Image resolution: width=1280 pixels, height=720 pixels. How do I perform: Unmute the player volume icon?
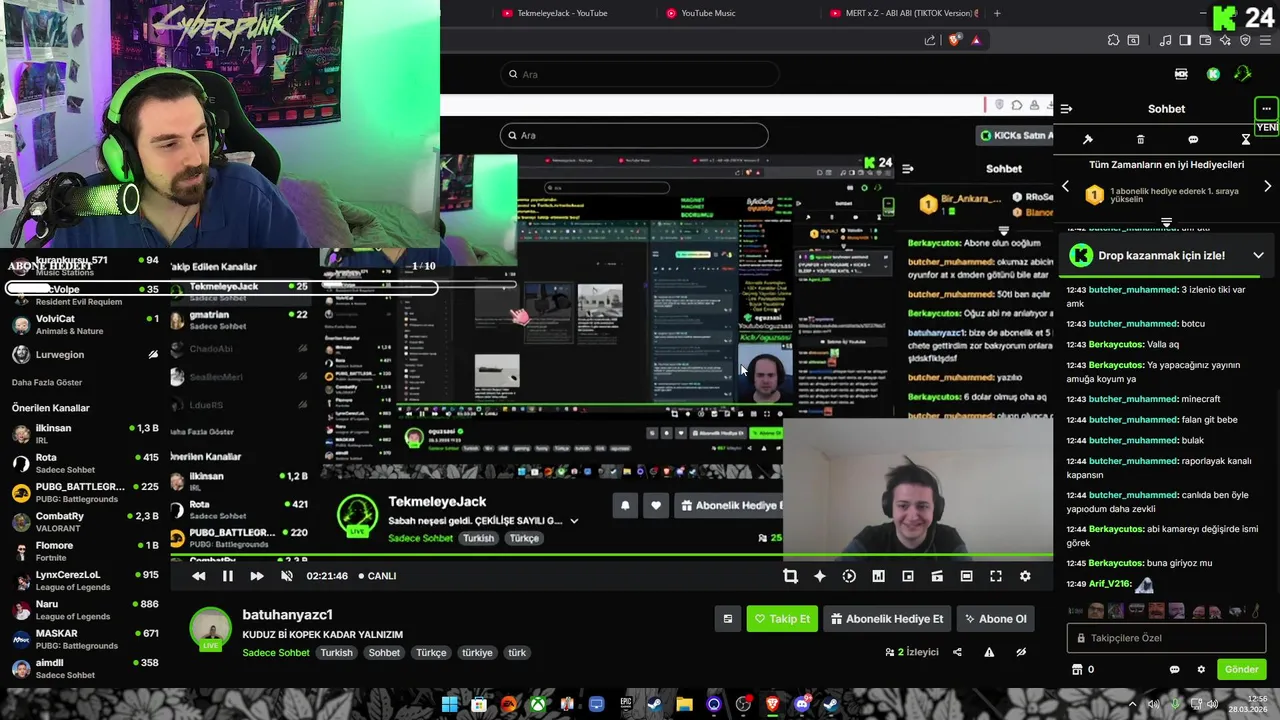point(286,576)
